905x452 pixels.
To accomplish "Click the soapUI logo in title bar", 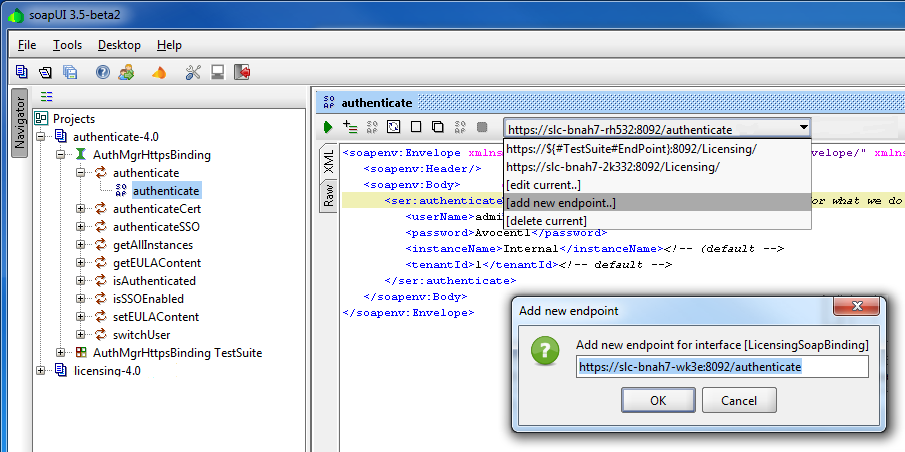I will (16, 14).
